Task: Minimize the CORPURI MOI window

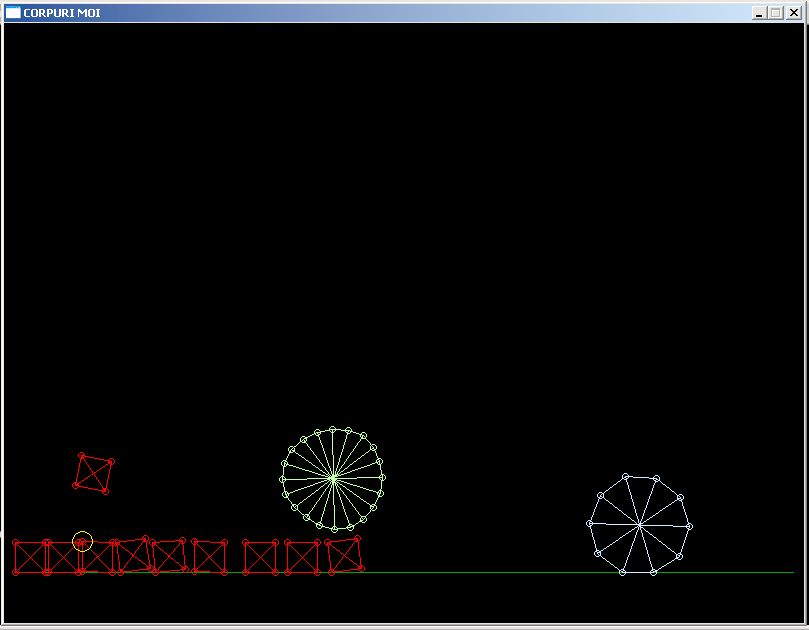Action: tap(758, 13)
